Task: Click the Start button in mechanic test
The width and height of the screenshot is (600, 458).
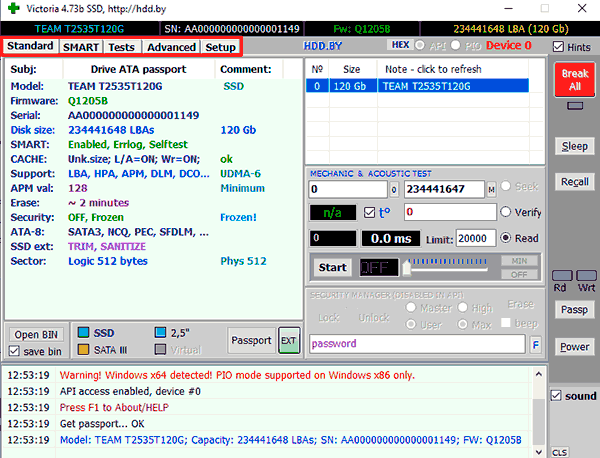Action: [333, 267]
